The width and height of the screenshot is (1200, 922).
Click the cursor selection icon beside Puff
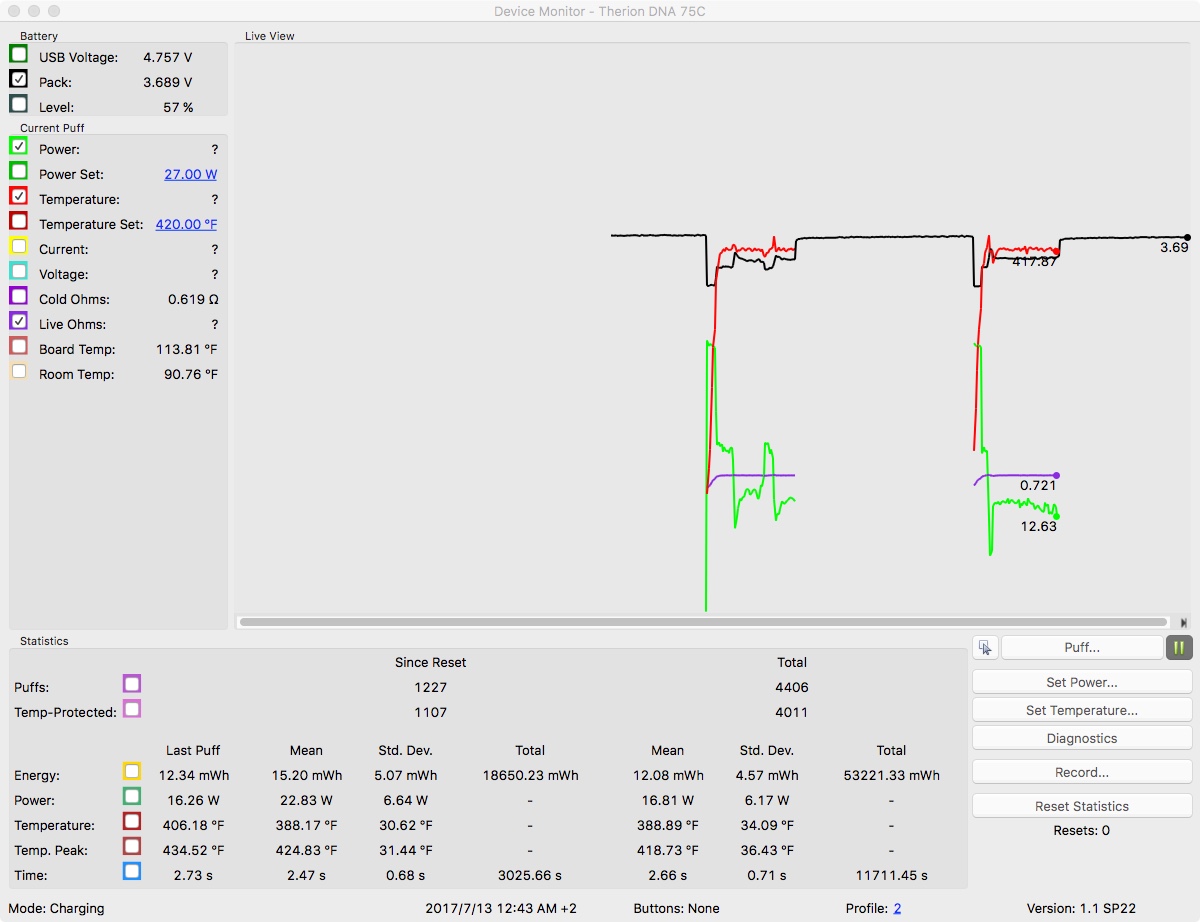click(985, 647)
